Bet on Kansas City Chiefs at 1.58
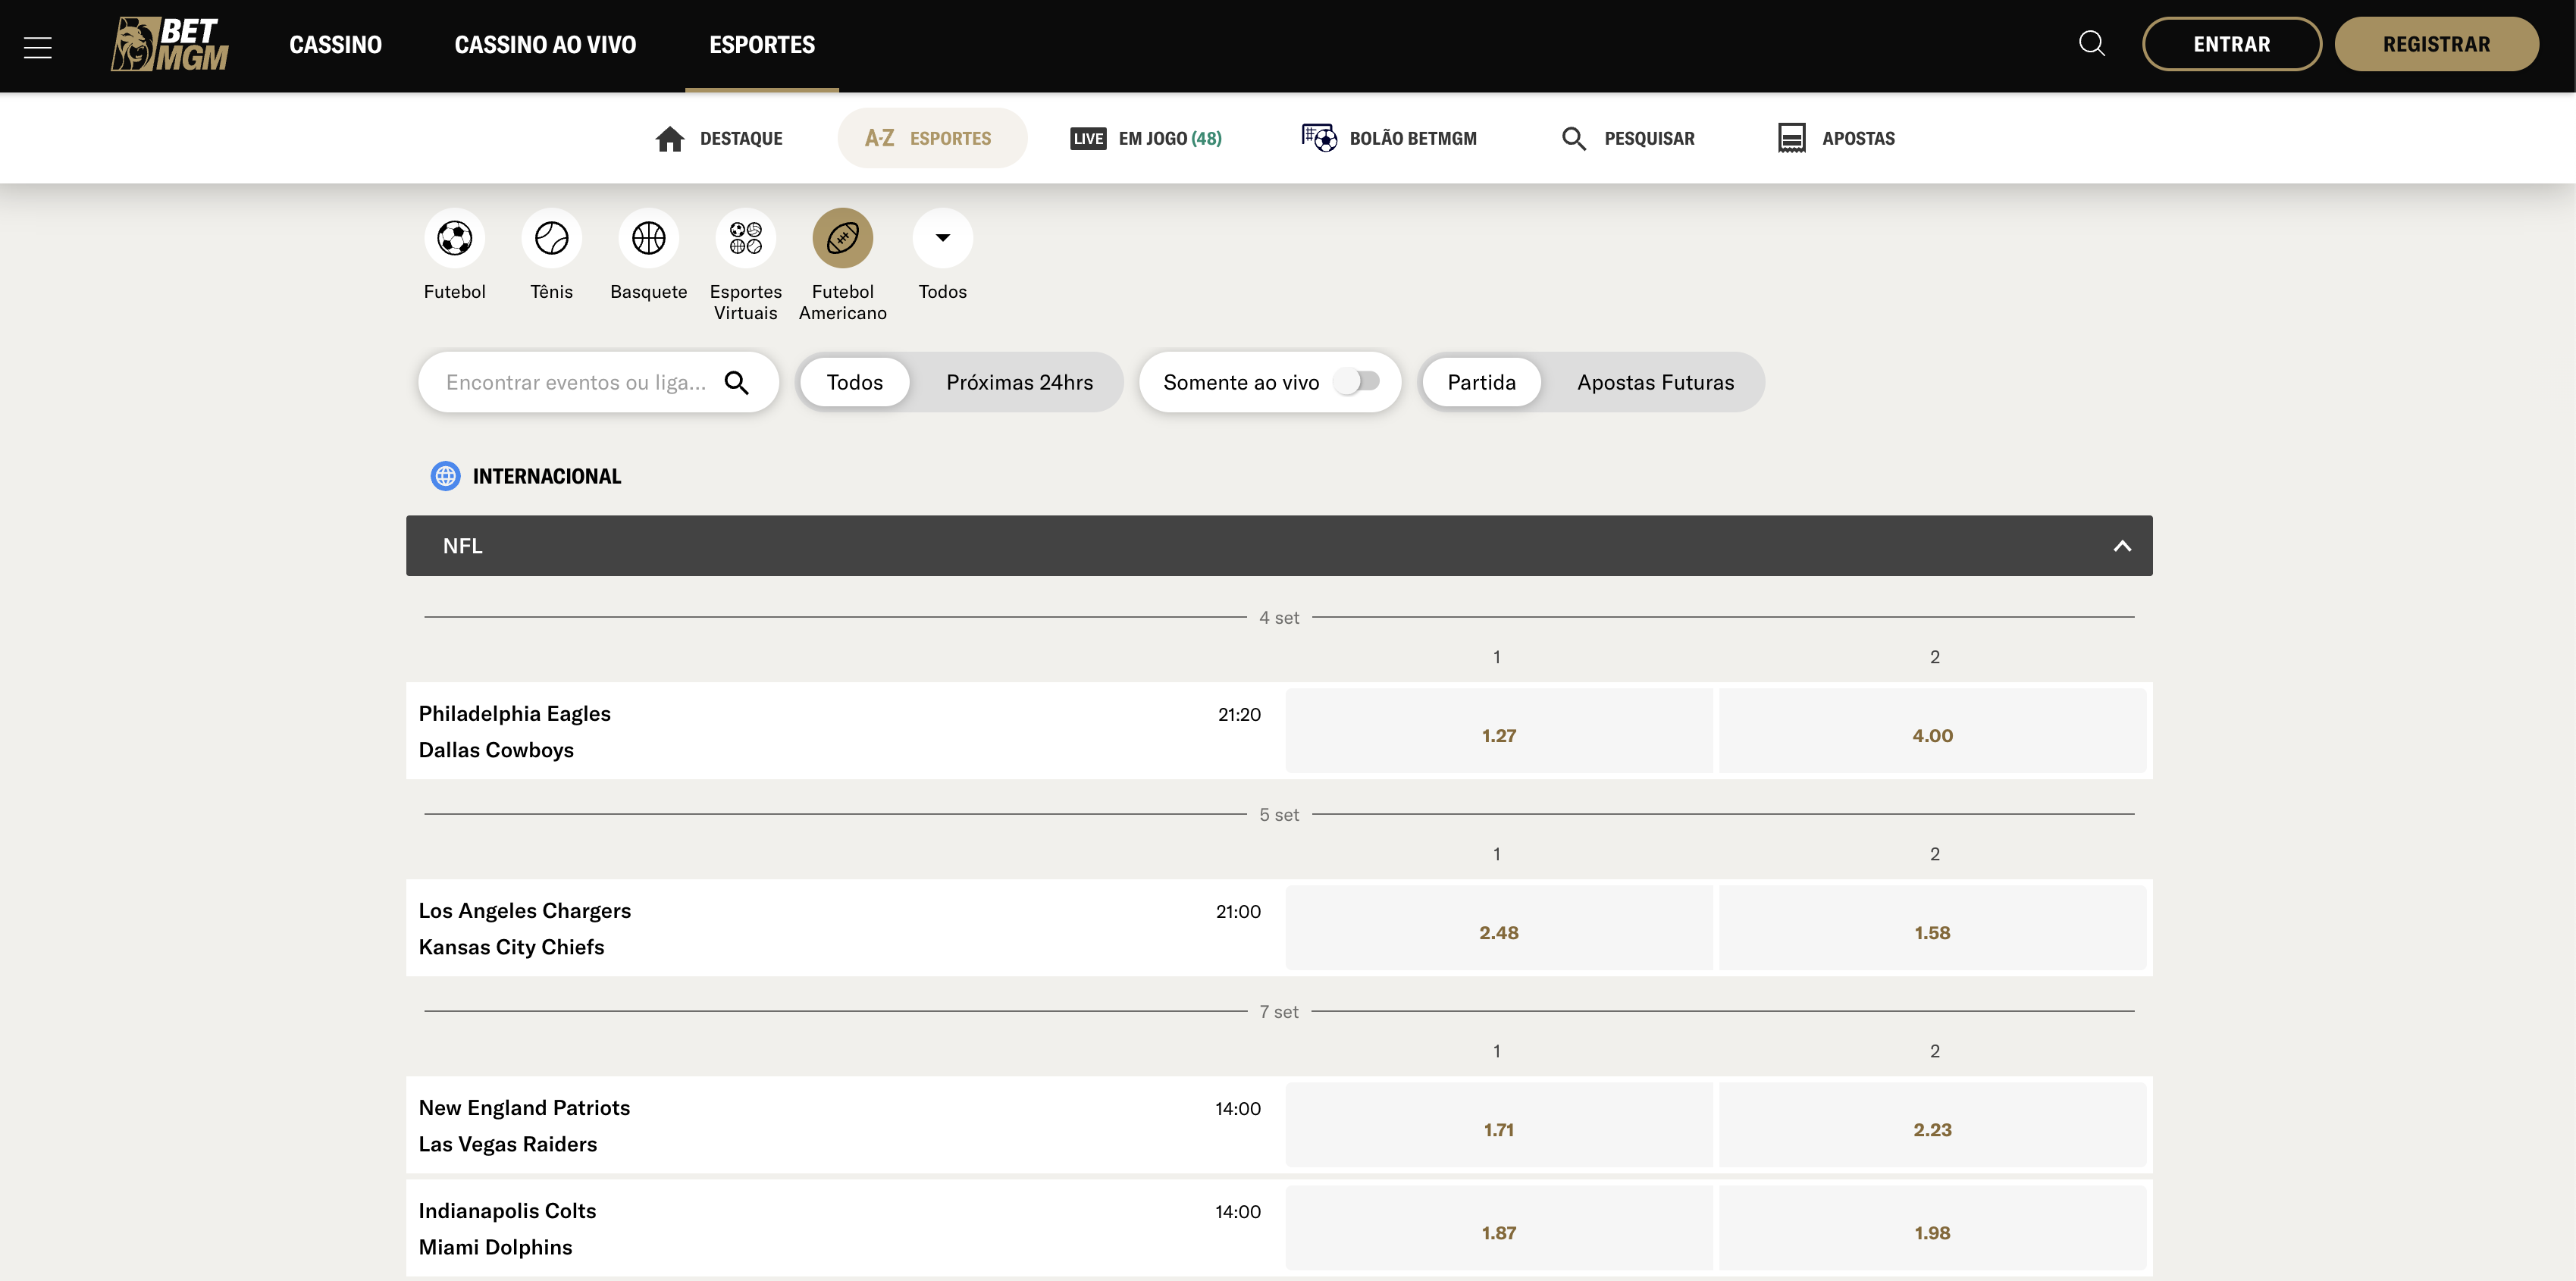Screen dimensions: 2576x1281 (x=1933, y=928)
